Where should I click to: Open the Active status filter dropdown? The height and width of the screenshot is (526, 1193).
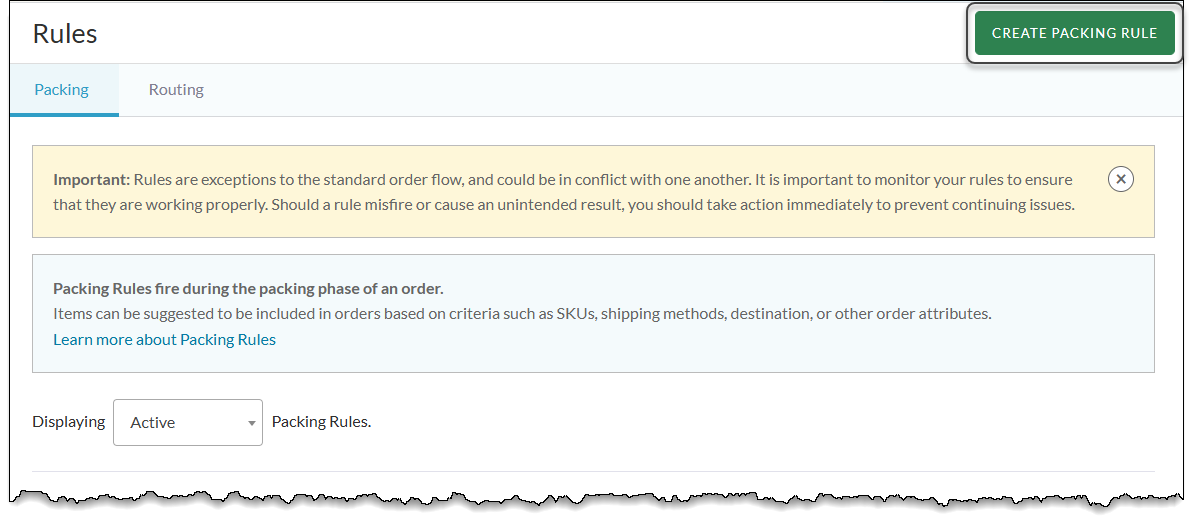(188, 423)
